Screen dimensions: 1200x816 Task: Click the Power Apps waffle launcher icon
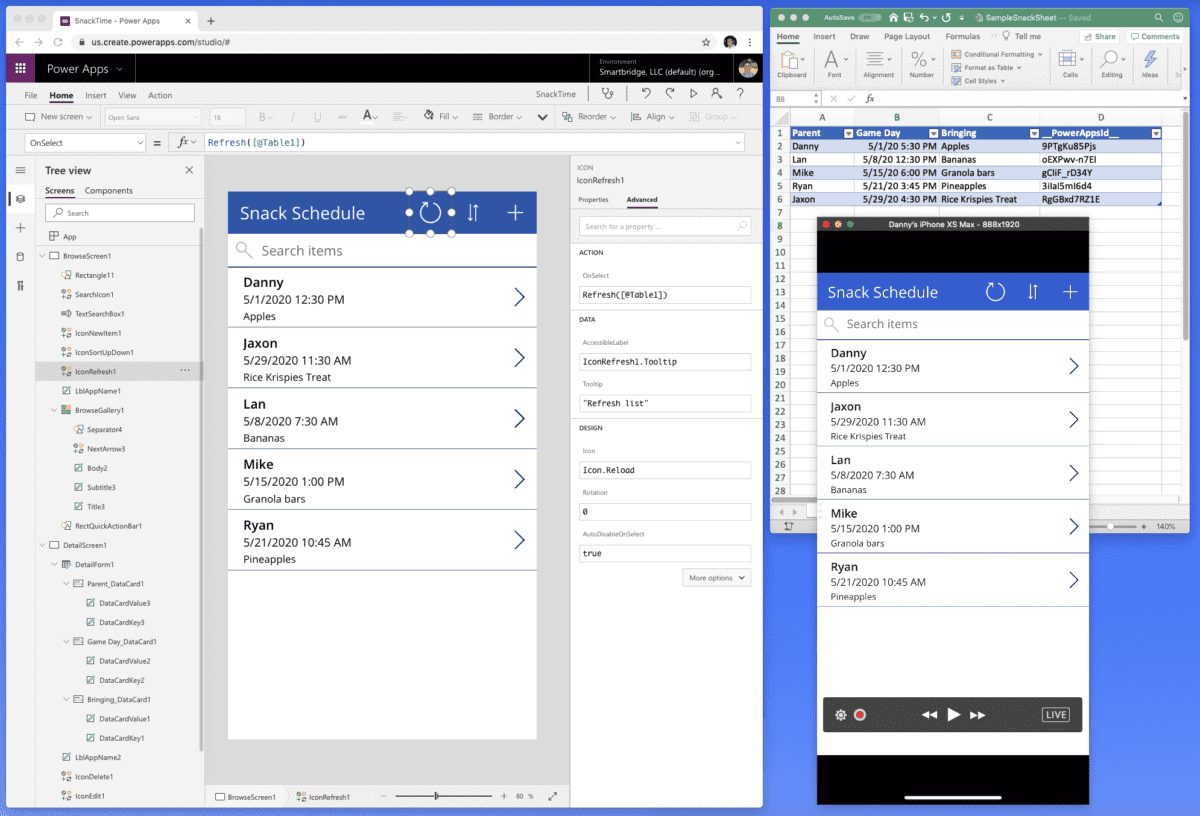(x=20, y=69)
